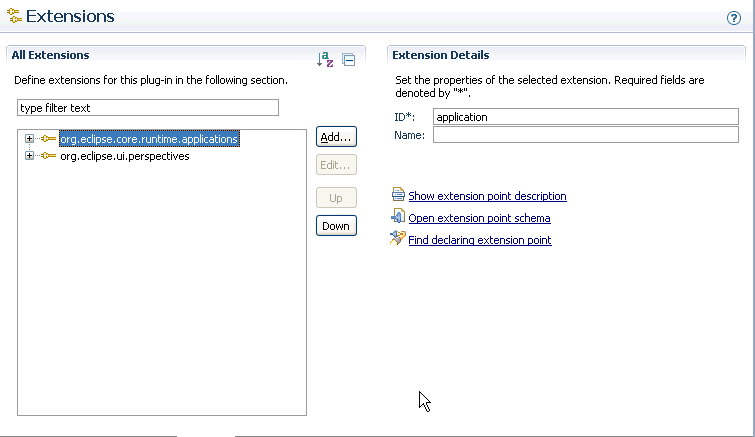Click the Up button
755x437 pixels.
pos(336,198)
